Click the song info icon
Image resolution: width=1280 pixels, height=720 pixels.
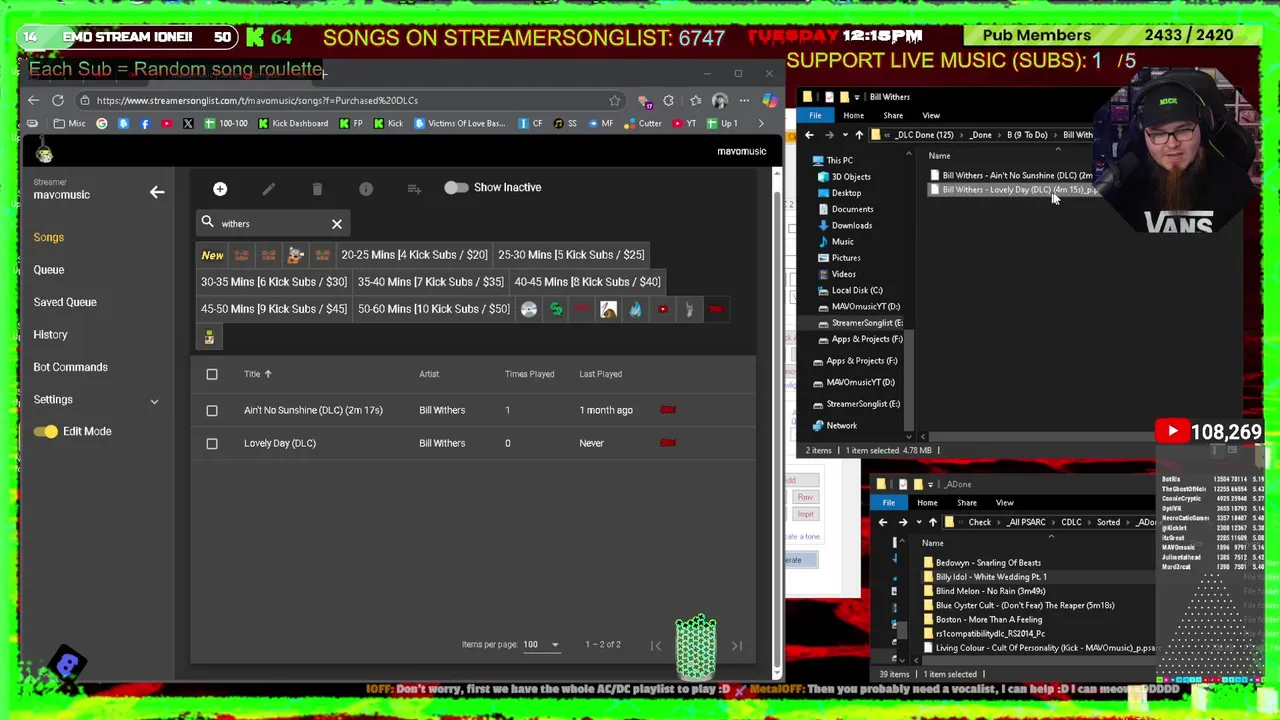(x=366, y=189)
